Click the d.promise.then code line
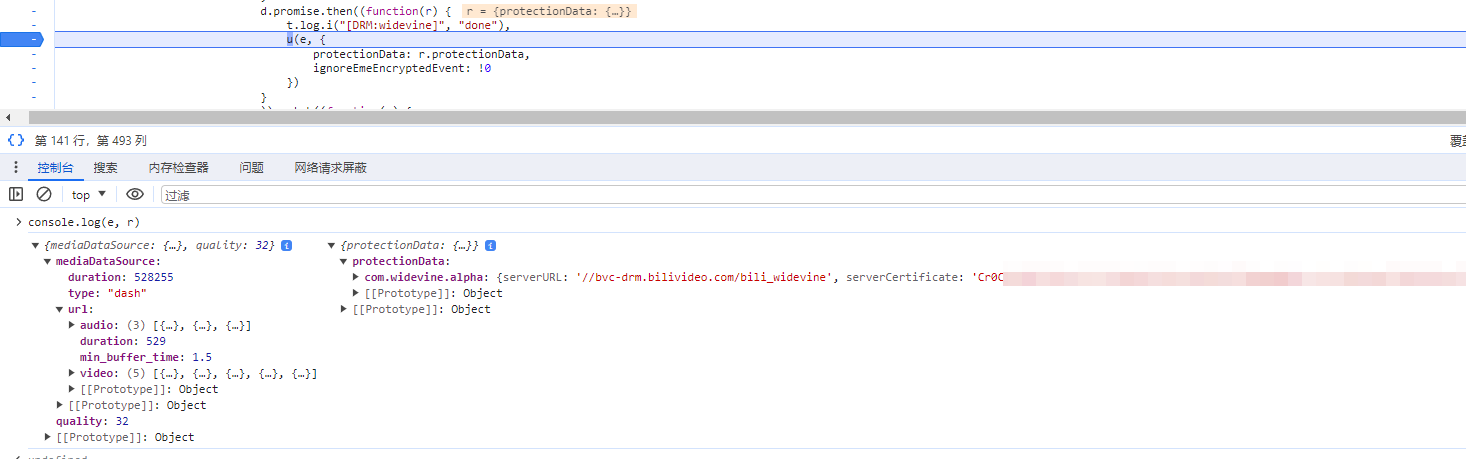1466x459 pixels. tap(356, 10)
